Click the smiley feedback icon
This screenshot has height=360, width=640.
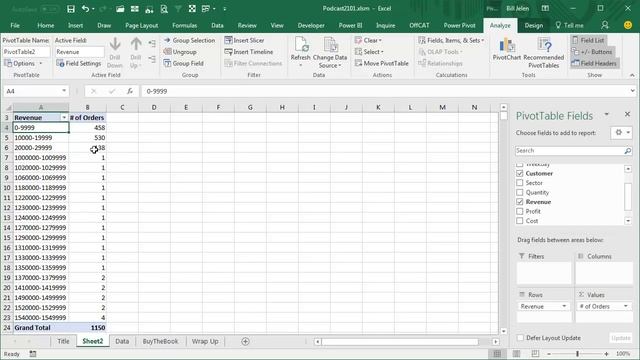pyautogui.click(x=628, y=25)
